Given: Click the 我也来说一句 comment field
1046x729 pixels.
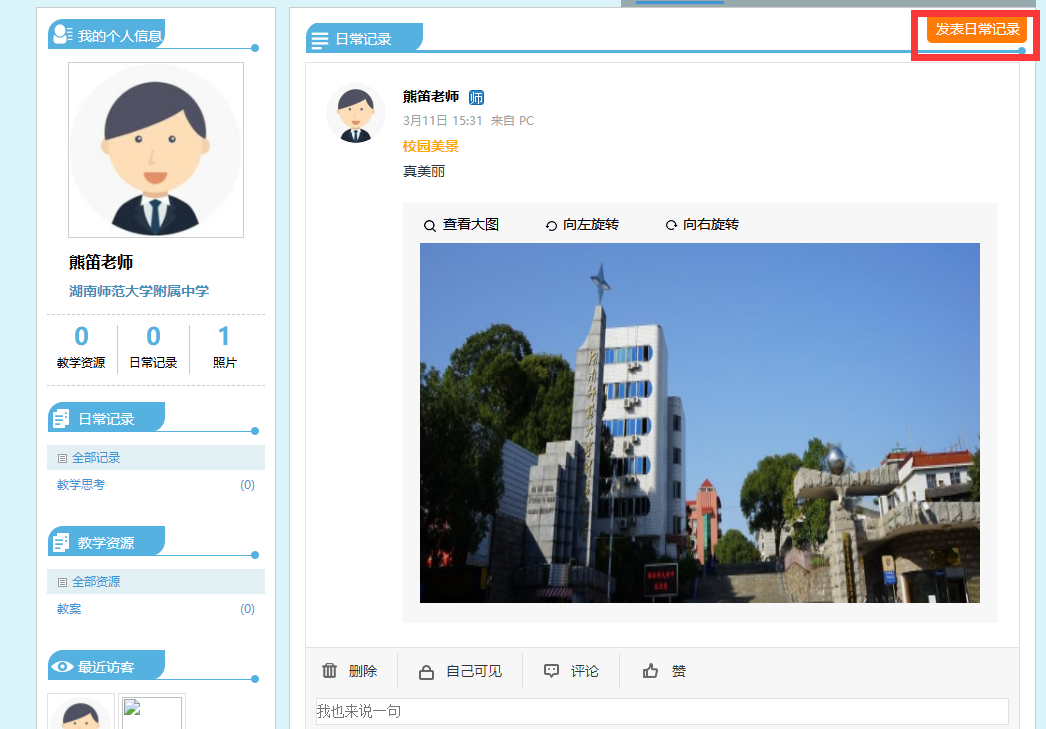Looking at the screenshot, I should [x=661, y=711].
